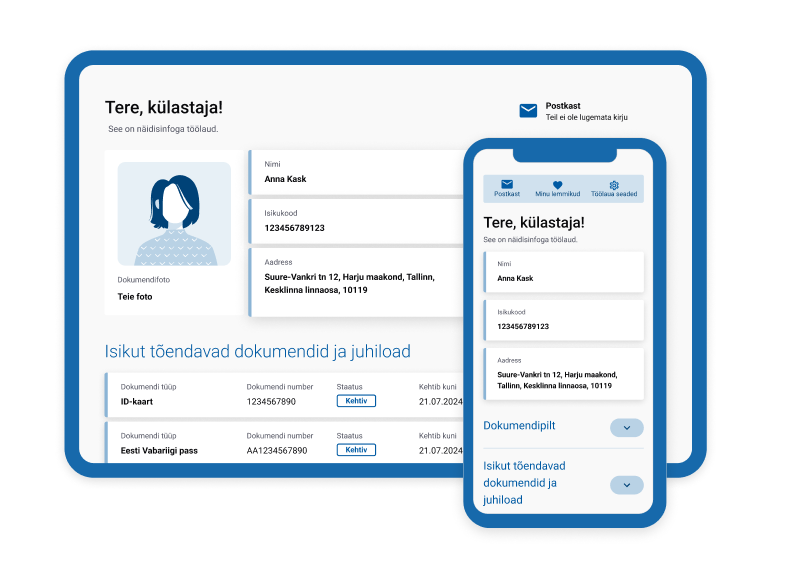This screenshot has height=582, width=800.
Task: Click the Dokumendifoto label
Action: 144,280
